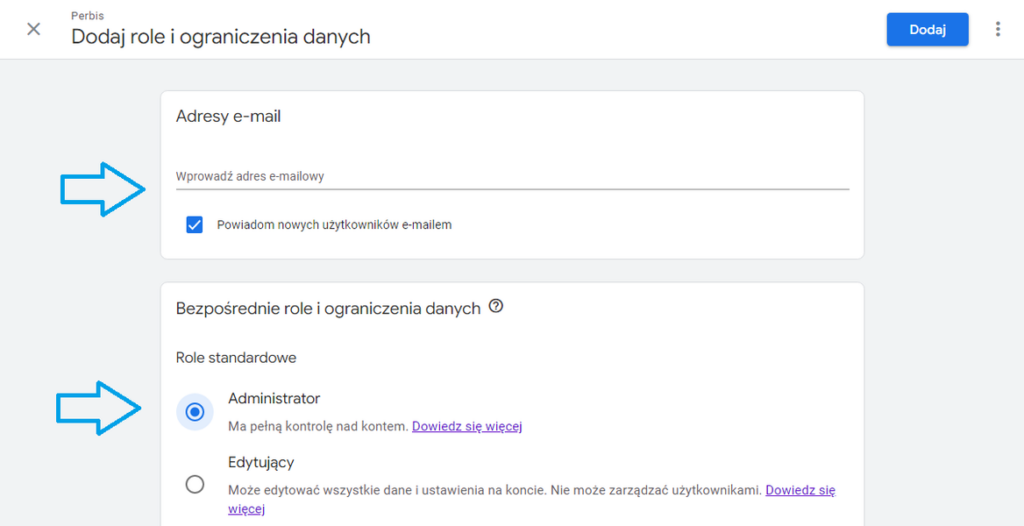Open Administrator's "Dowiedz się więcej" link
1024x526 pixels.
467,426
